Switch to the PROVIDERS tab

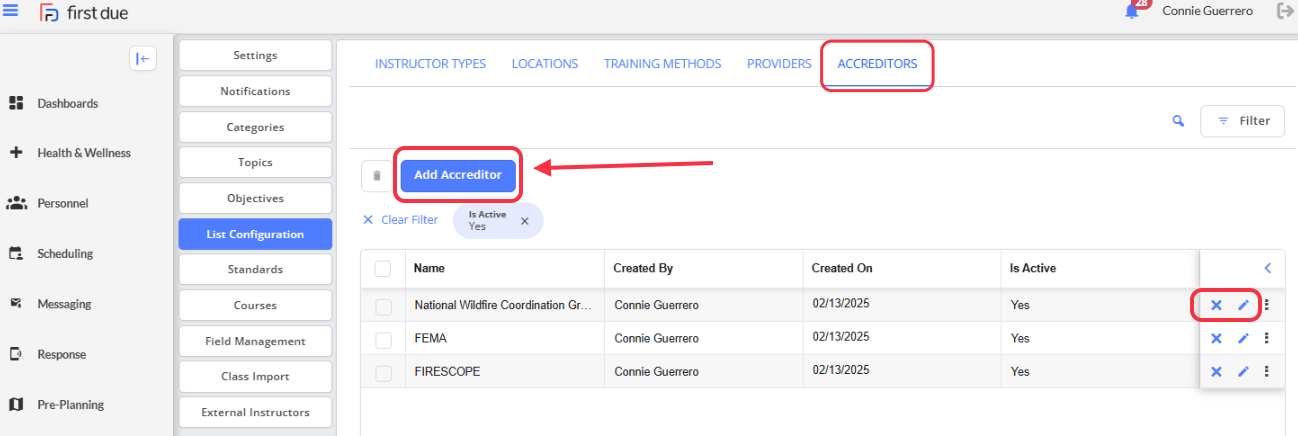tap(779, 63)
